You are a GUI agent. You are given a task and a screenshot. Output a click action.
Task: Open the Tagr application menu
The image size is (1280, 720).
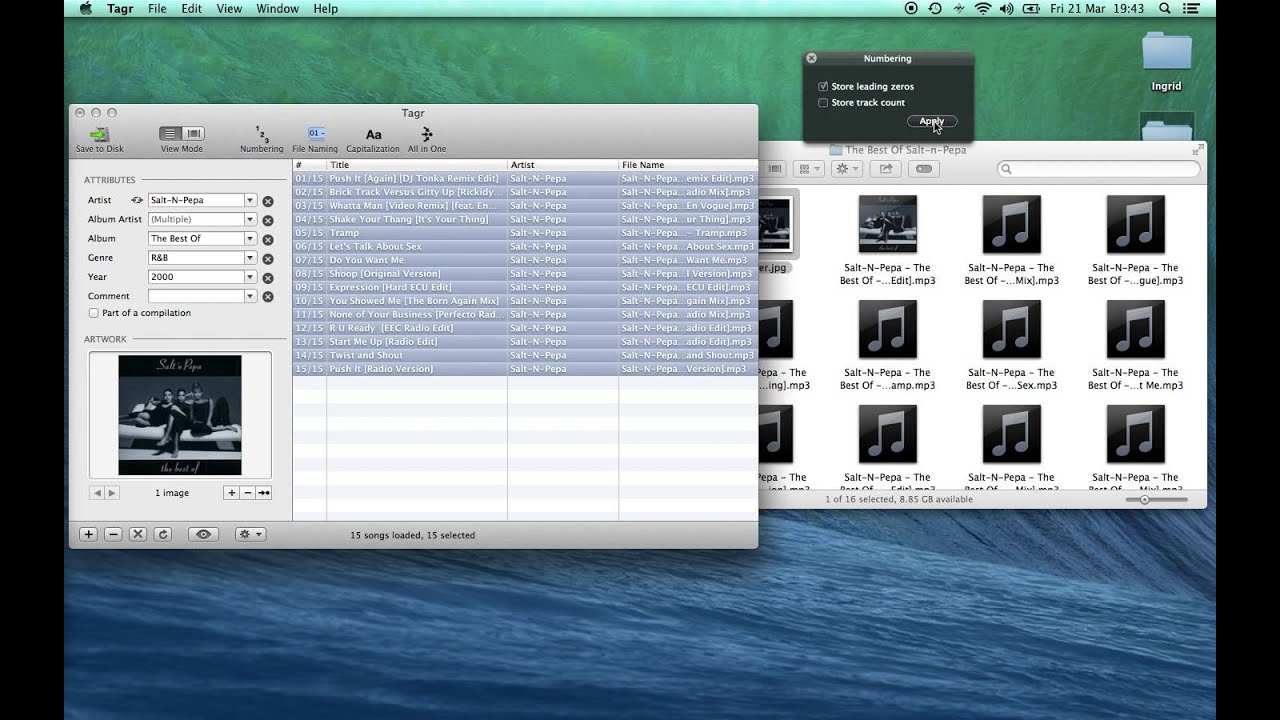120,9
